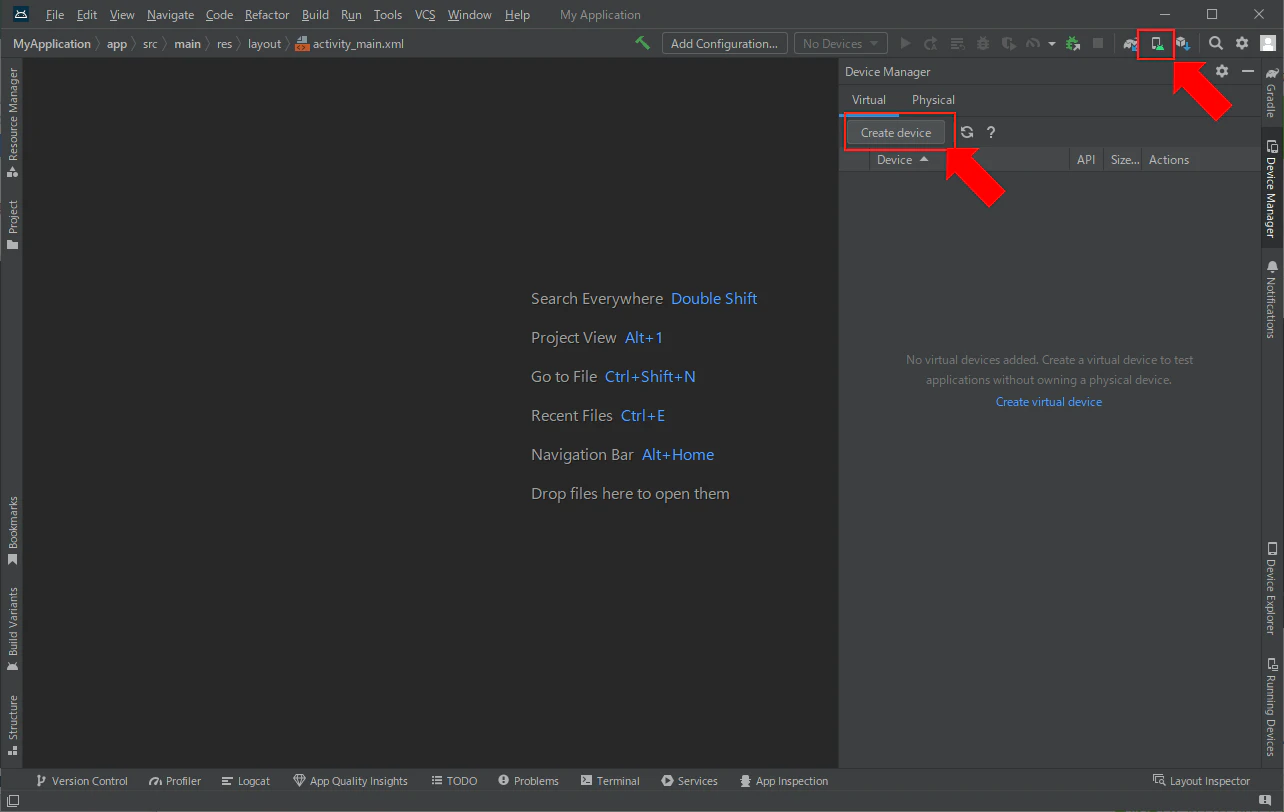Open IDE settings gear in main toolbar
The height and width of the screenshot is (812, 1284).
pyautogui.click(x=1242, y=43)
